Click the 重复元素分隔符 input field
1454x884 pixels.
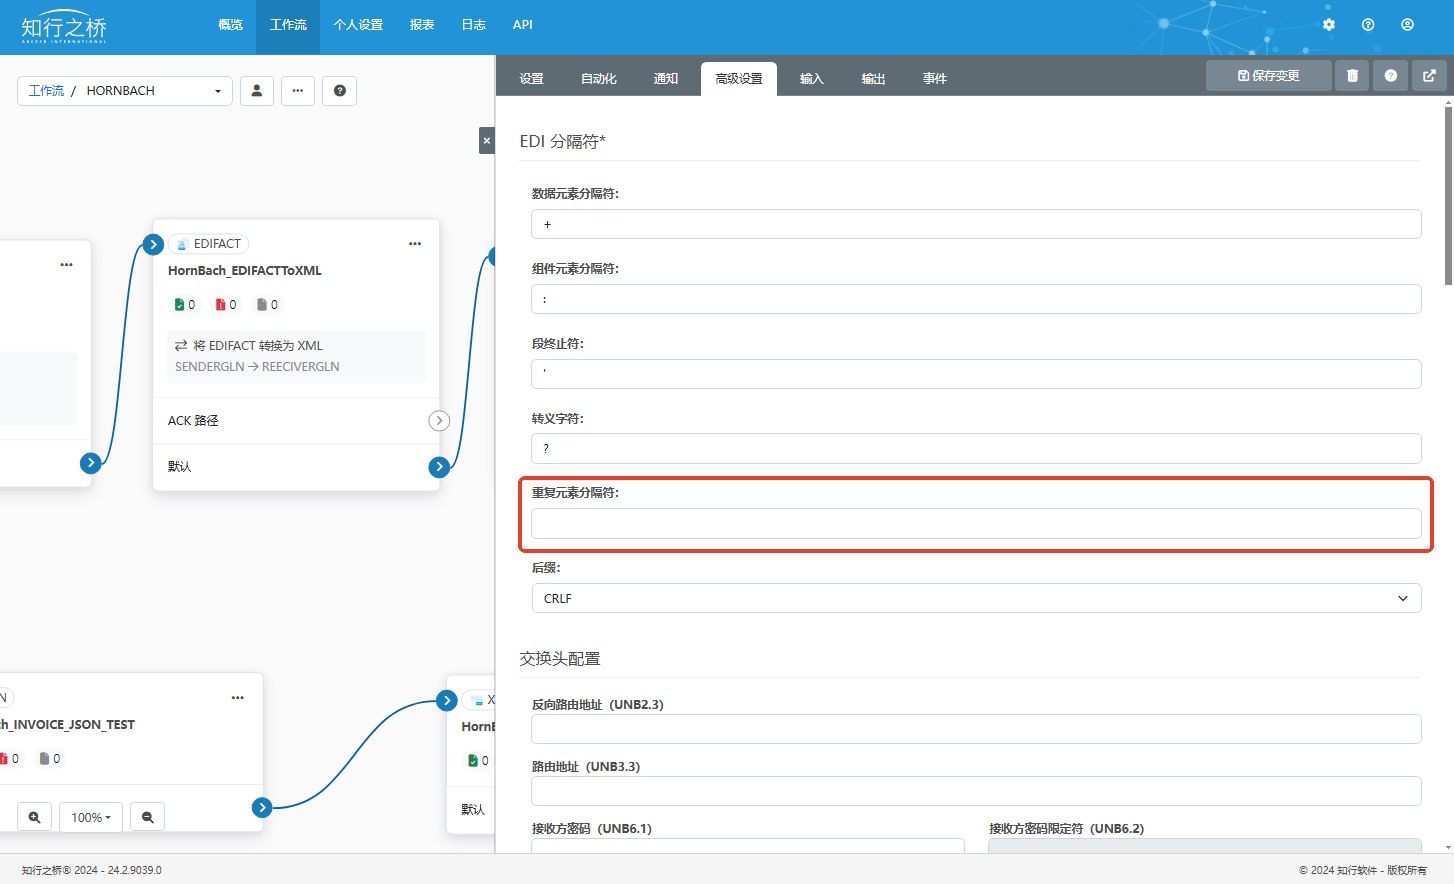(975, 523)
